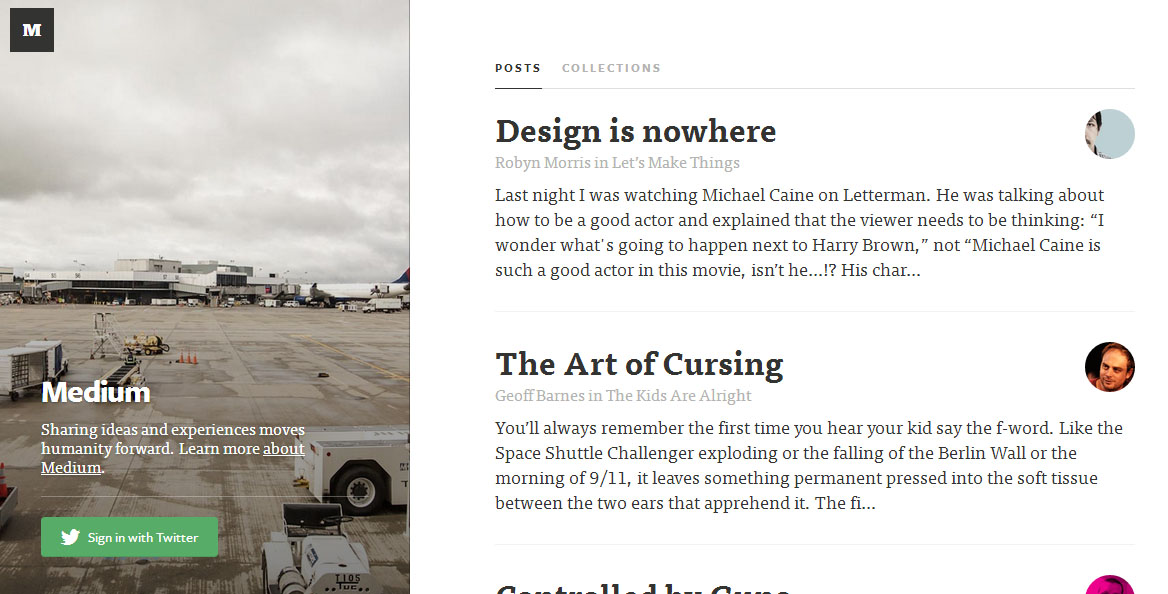The image size is (1168, 594).
Task: Click the airport cover photo
Action: coord(200,200)
